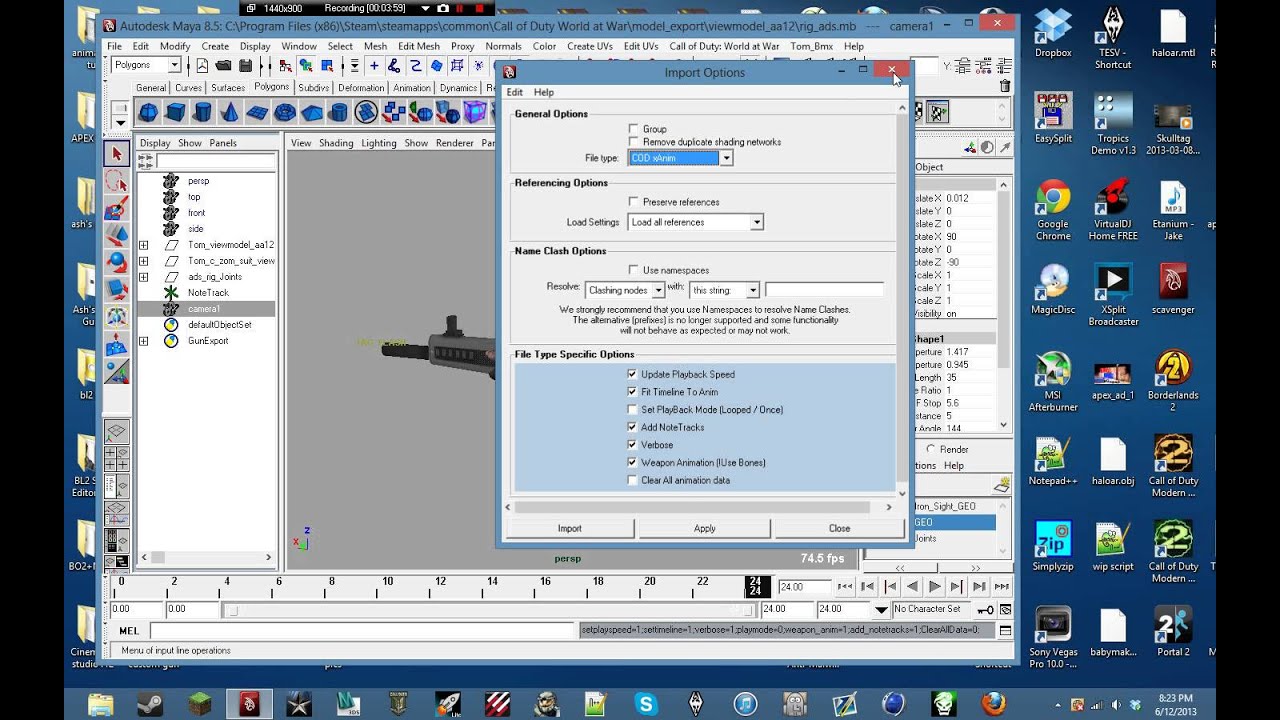Enable Use namespaces checkbox
Viewport: 1280px width, 720px height.
[x=633, y=270]
